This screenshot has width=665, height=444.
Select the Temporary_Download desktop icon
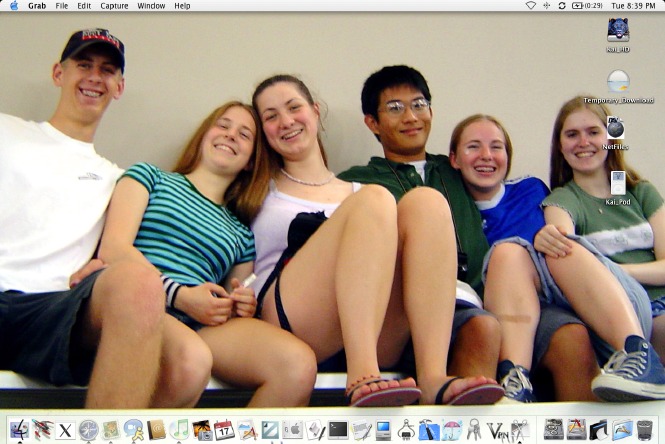coord(618,87)
